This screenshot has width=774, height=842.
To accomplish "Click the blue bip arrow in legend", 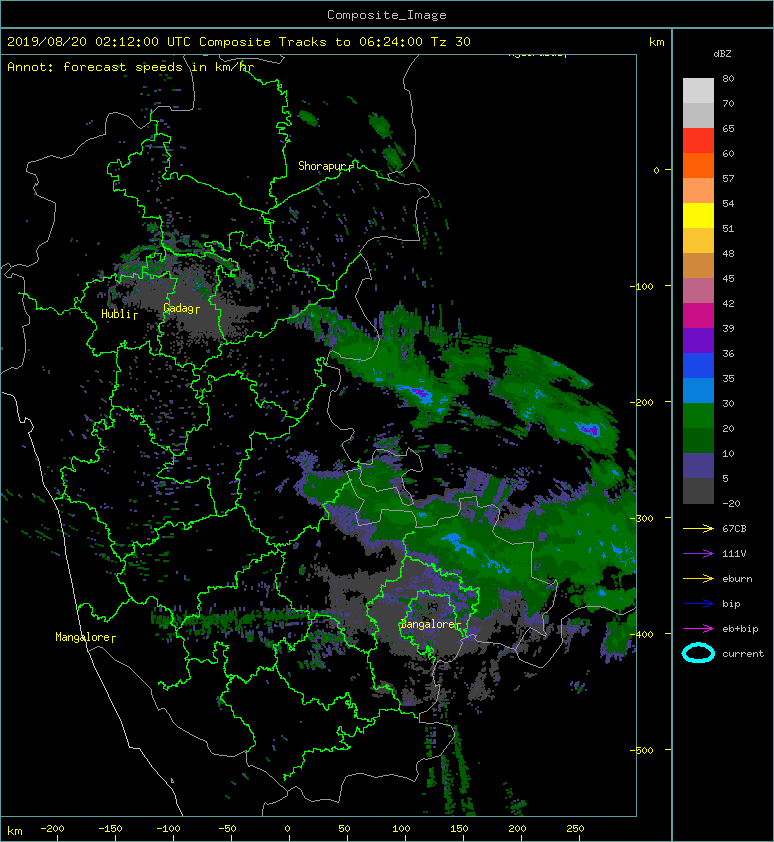I will point(698,604).
